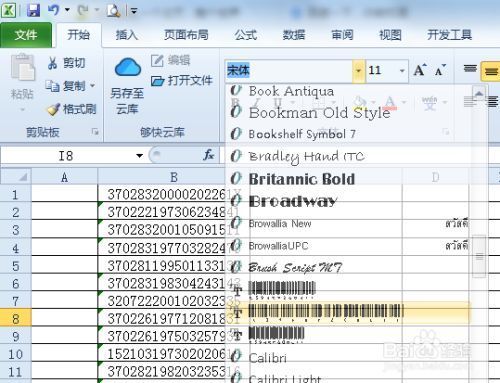Switch to the 插入 tab

pyautogui.click(x=127, y=35)
